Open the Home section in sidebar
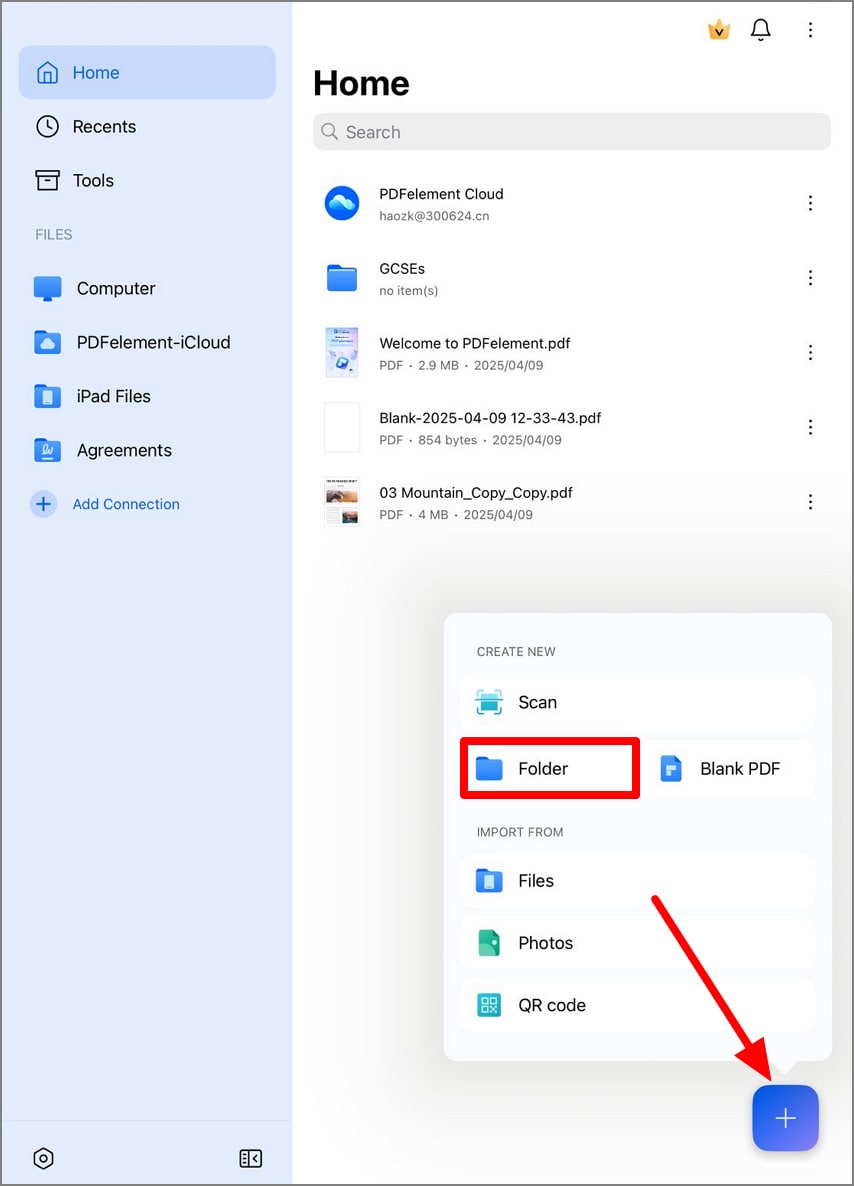The height and width of the screenshot is (1186, 854). point(147,73)
